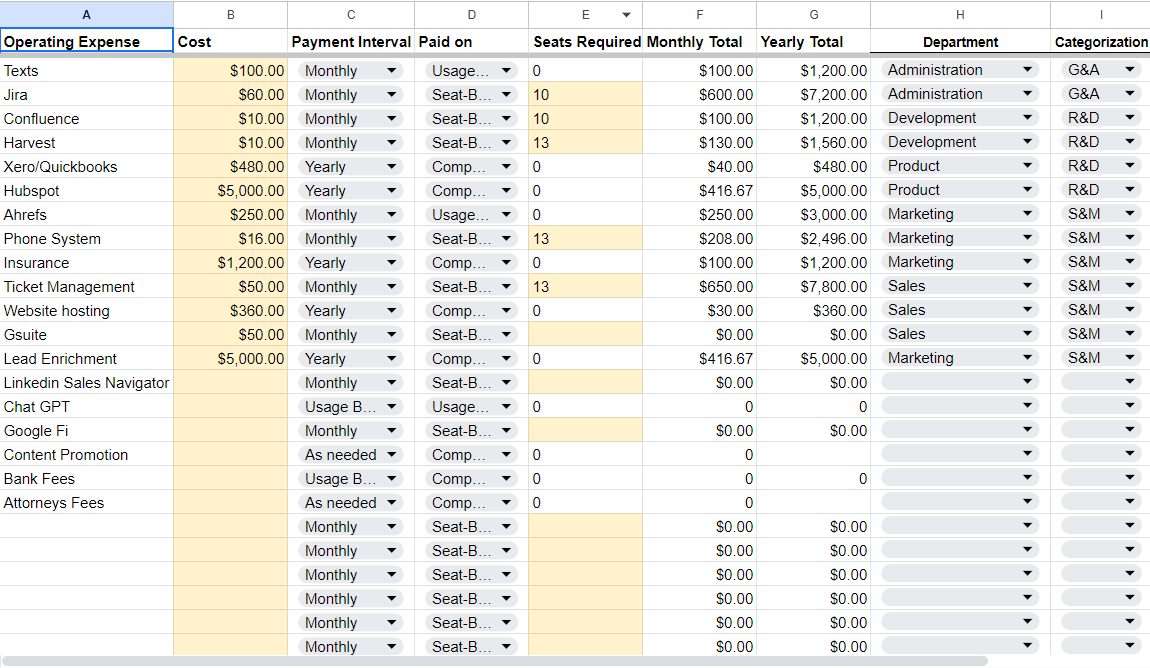Open Payment Interval dropdown for Attorneys Fees
Image resolution: width=1150 pixels, height=668 pixels.
(x=351, y=503)
